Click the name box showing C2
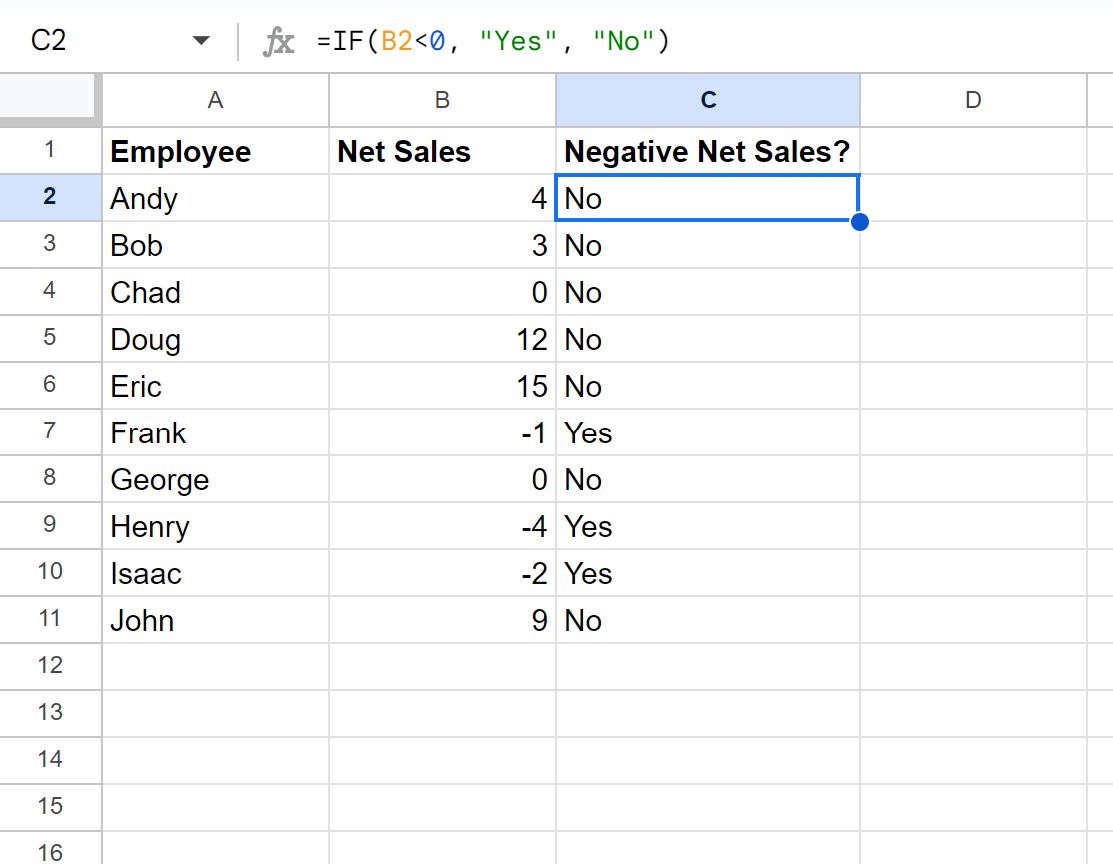The height and width of the screenshot is (864, 1113). tap(100, 40)
